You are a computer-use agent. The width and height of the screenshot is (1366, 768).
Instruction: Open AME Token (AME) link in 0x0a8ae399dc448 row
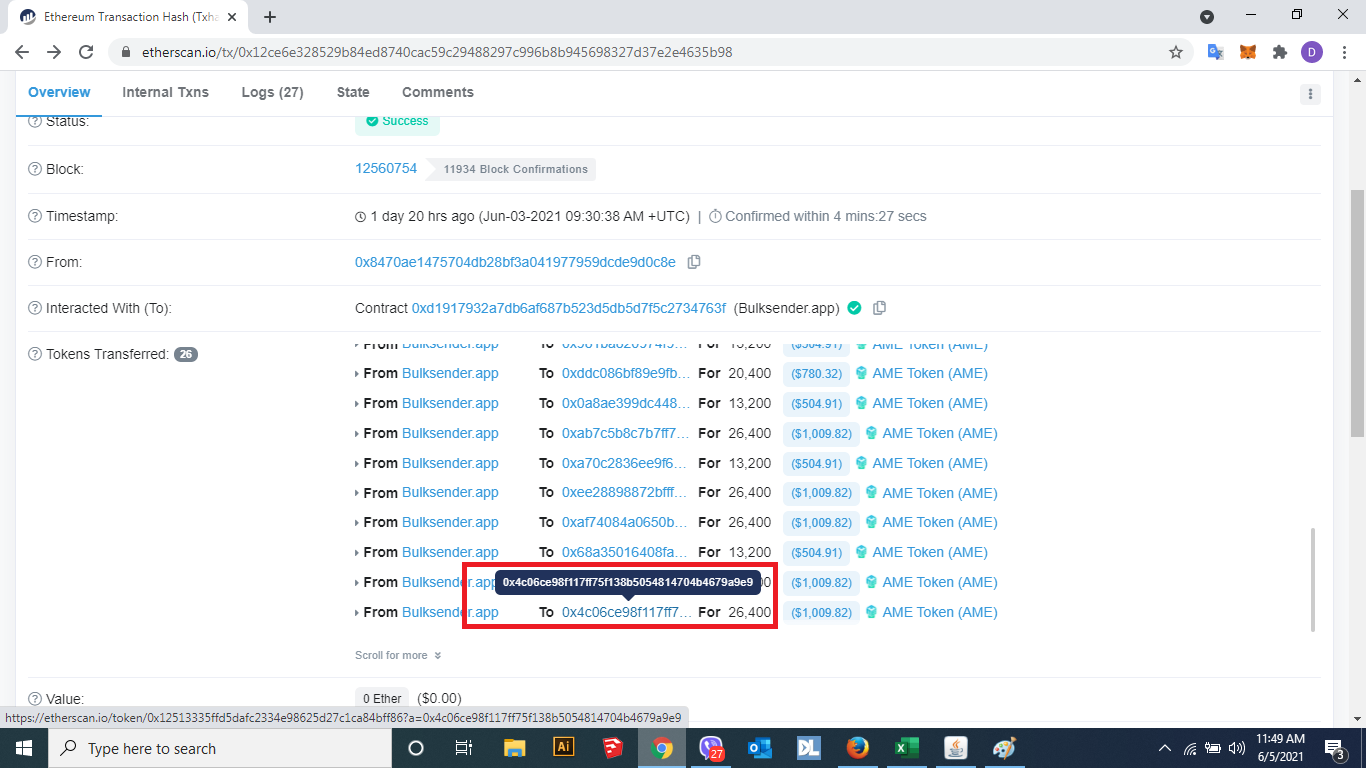(x=930, y=403)
